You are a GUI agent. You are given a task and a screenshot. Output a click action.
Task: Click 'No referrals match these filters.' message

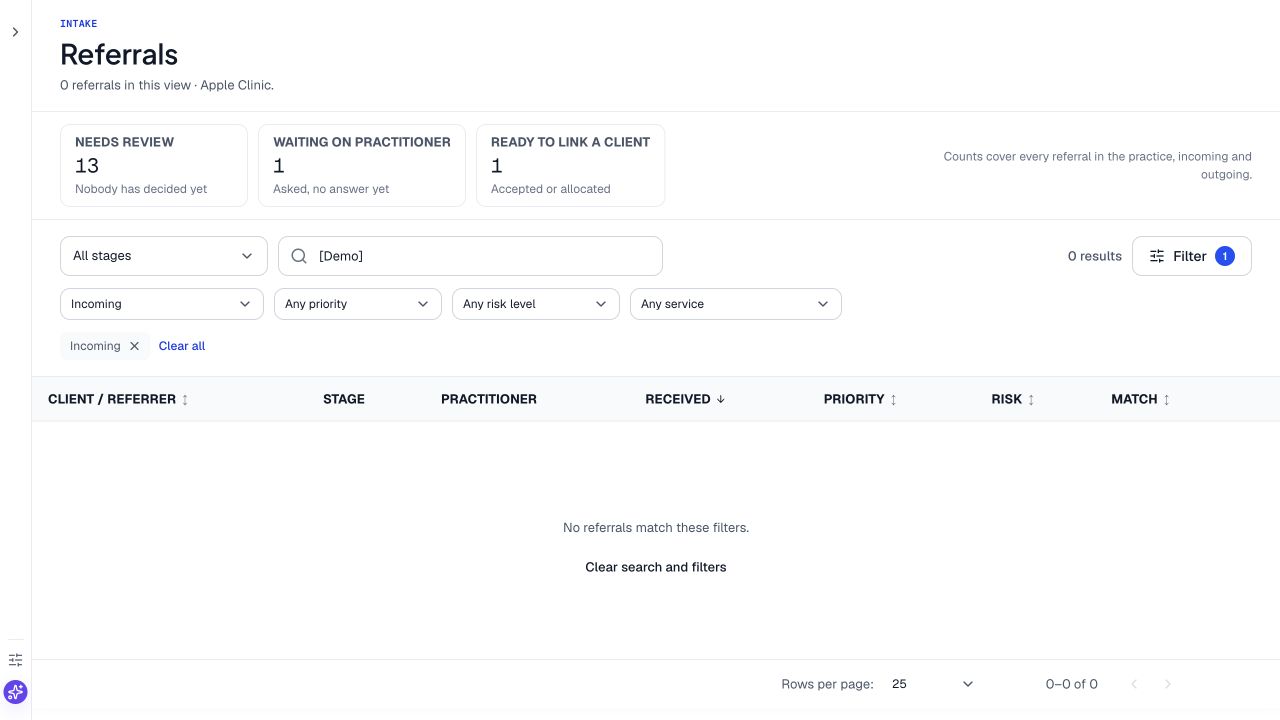pos(656,527)
